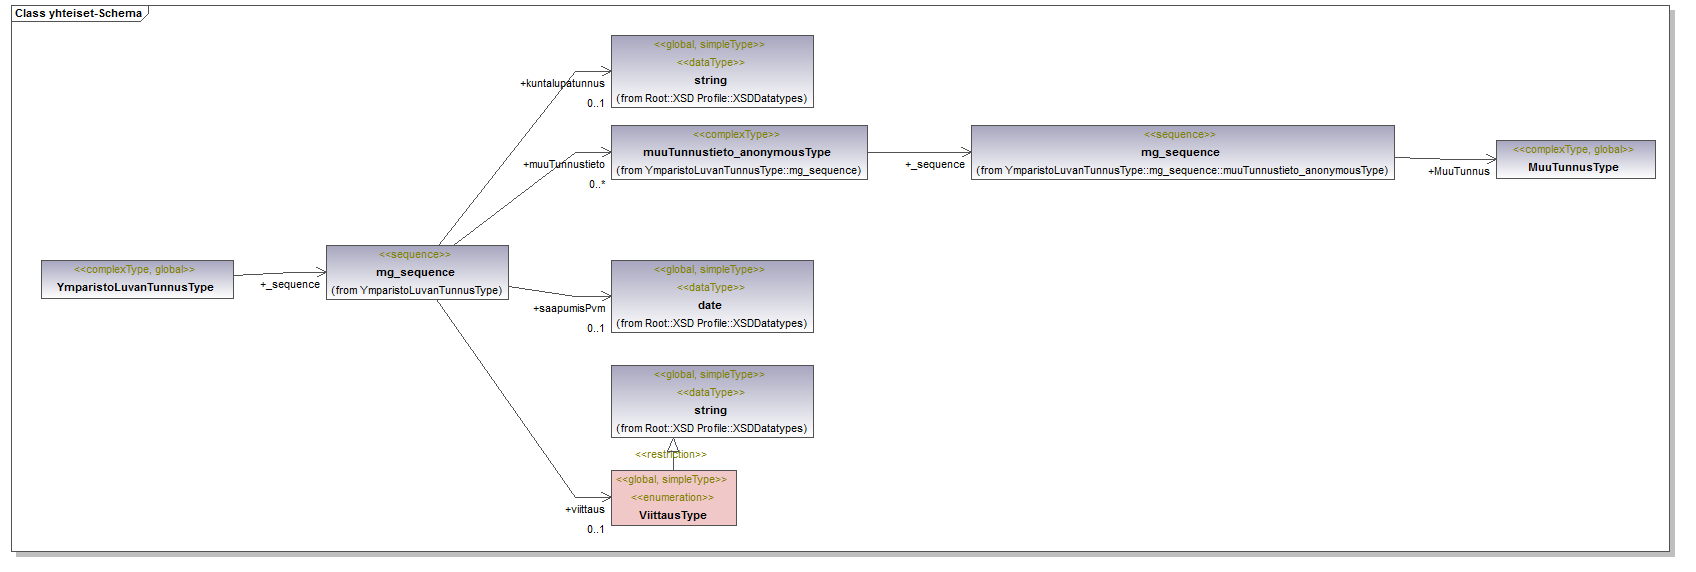Click +_sequence label after muuTunnustieto_anonymousType
This screenshot has width=1696, height=572.
coord(935,164)
